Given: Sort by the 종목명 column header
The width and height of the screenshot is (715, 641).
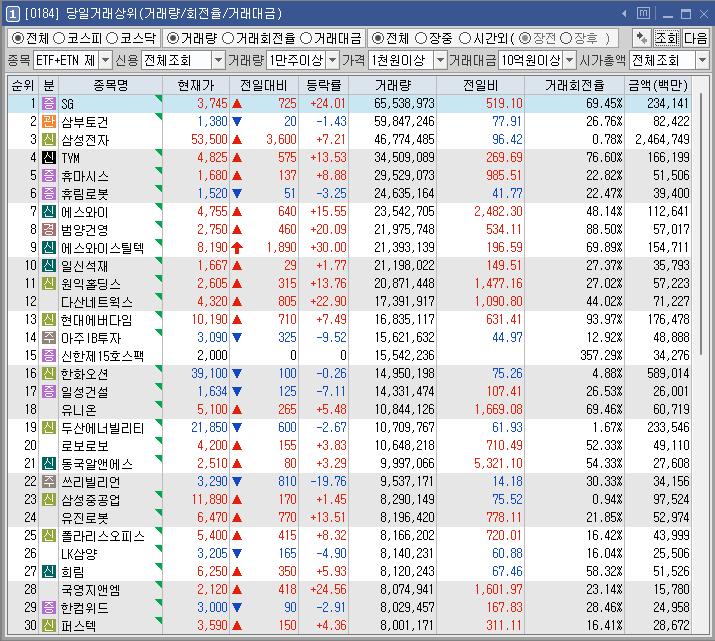Looking at the screenshot, I should pyautogui.click(x=110, y=85).
